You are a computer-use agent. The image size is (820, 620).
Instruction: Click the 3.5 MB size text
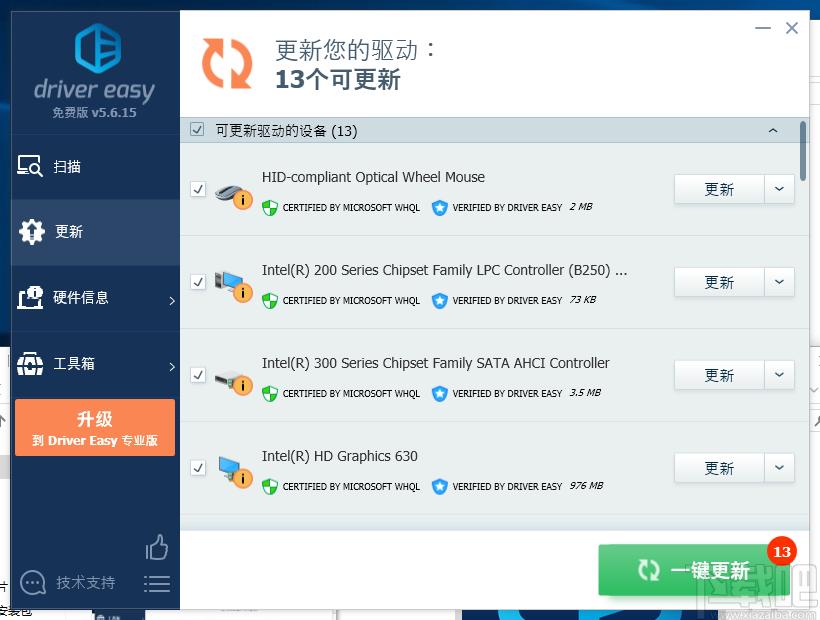585,393
